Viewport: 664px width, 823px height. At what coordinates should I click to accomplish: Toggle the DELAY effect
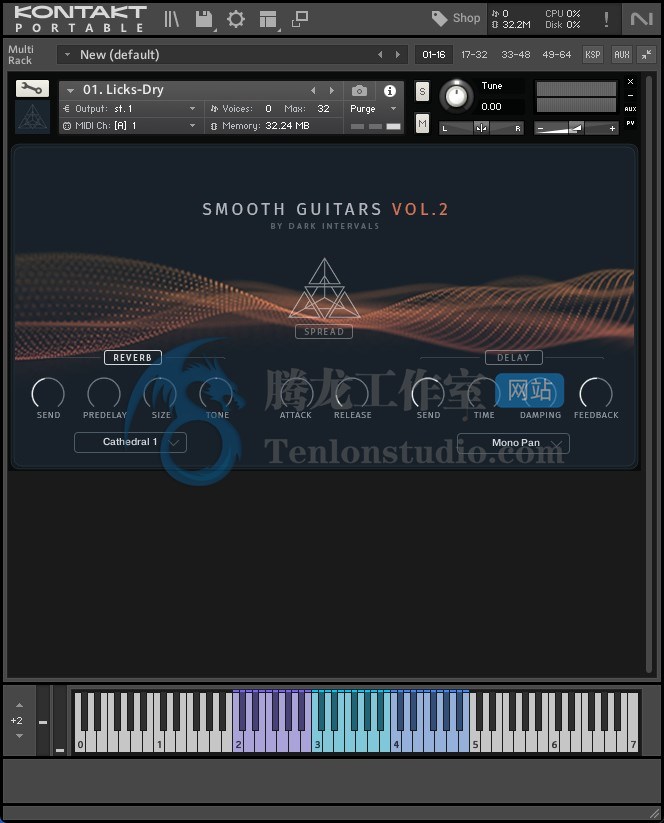click(513, 357)
